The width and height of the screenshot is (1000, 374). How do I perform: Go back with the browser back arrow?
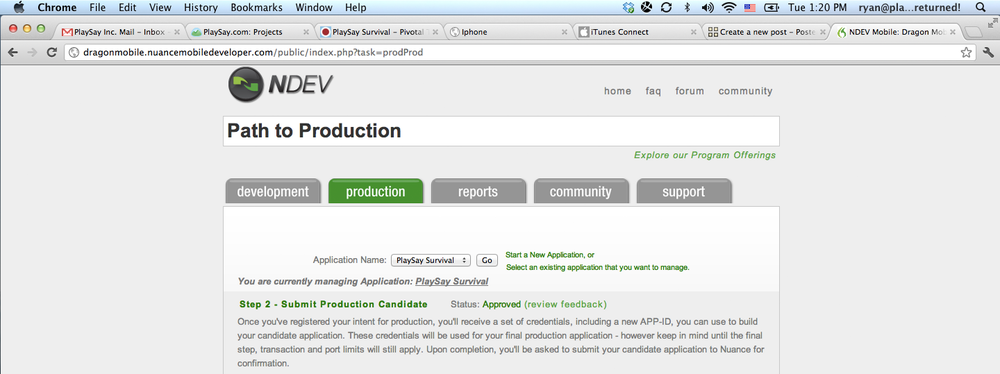pyautogui.click(x=13, y=52)
